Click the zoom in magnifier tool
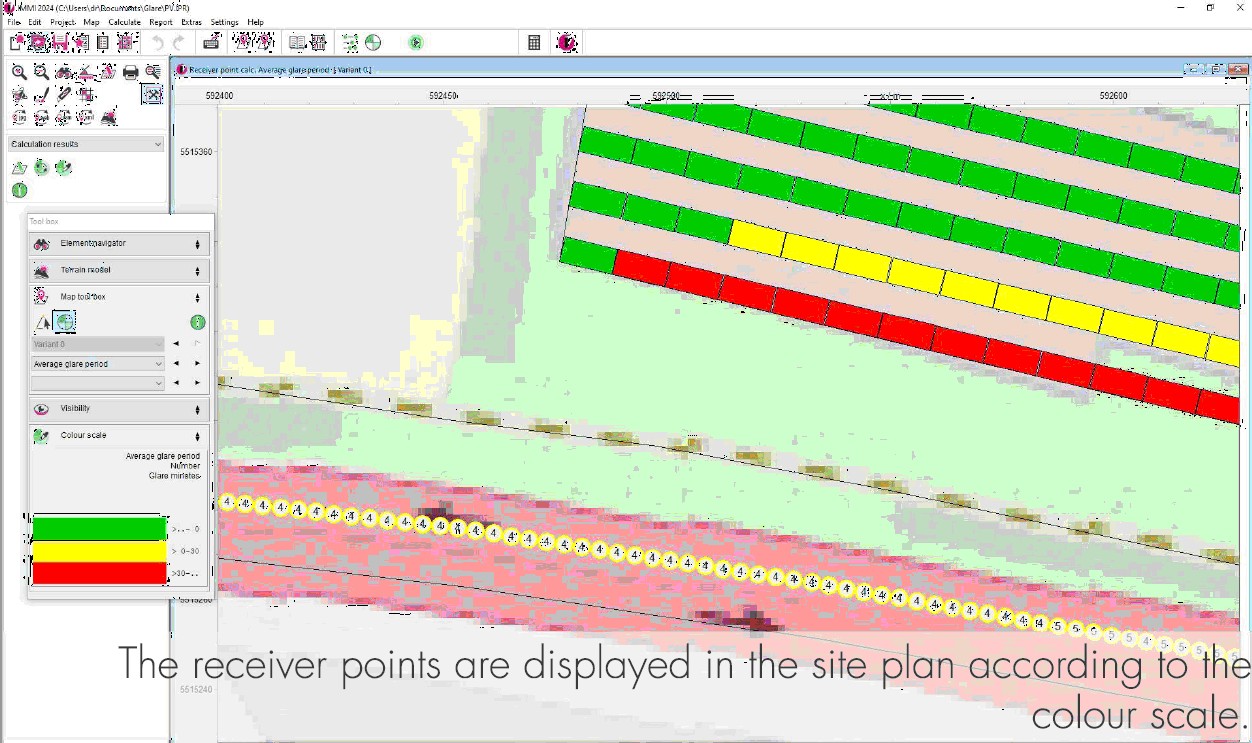 pyautogui.click(x=19, y=72)
